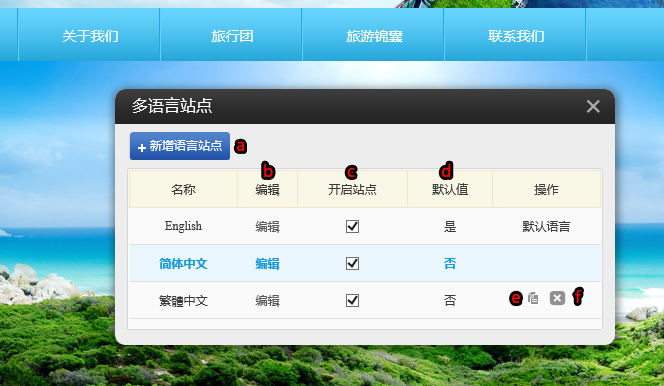
Task: Open the 旅行团 navigation item
Action: tap(232, 36)
